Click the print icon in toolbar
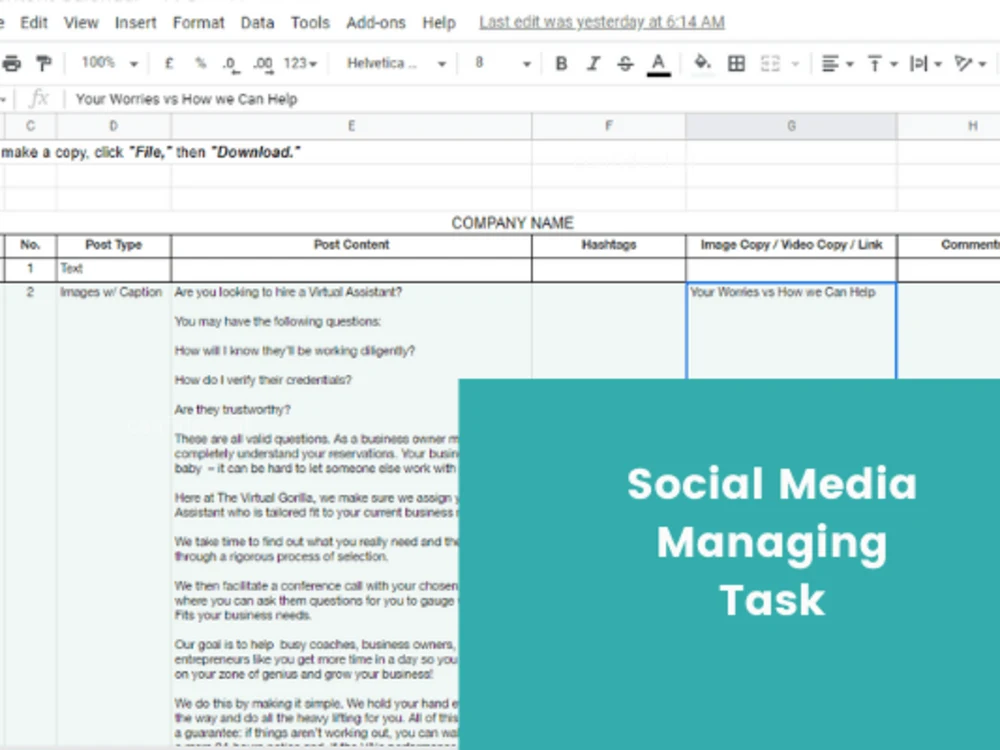This screenshot has width=1000, height=750. (x=11, y=63)
